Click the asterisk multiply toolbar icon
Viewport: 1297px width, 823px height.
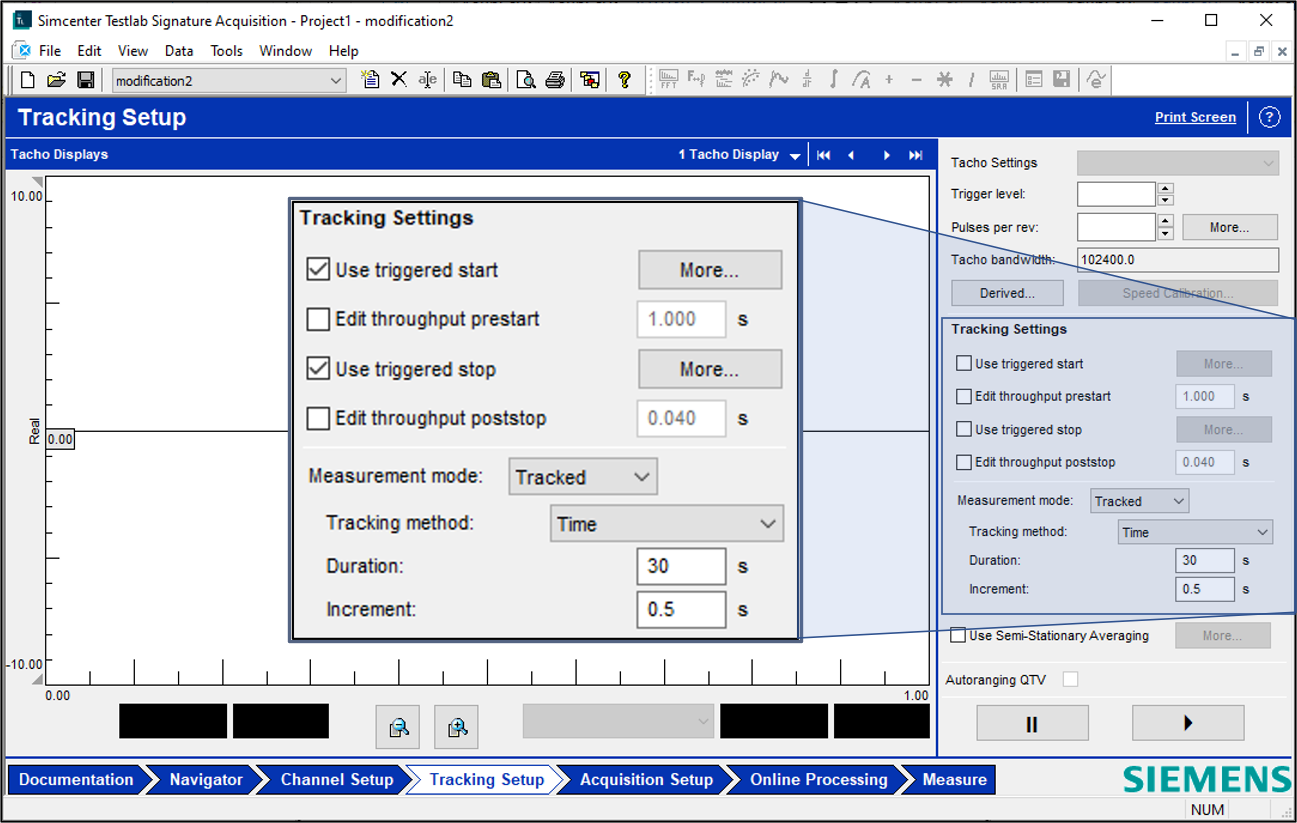944,80
